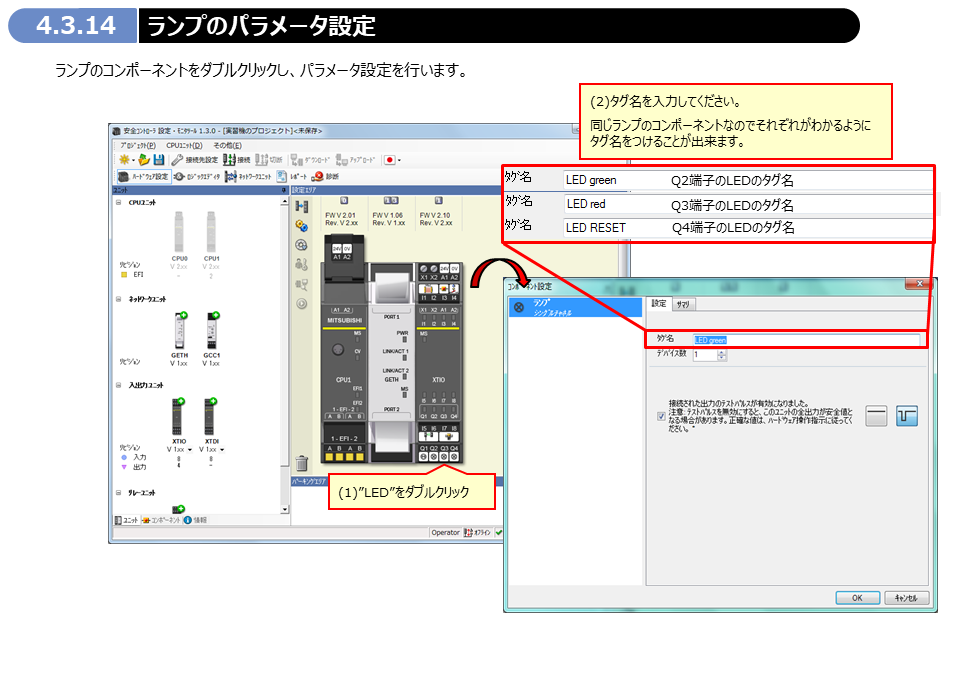Toggle the test pulse checkbox
This screenshot has width=960, height=700.
pos(661,416)
